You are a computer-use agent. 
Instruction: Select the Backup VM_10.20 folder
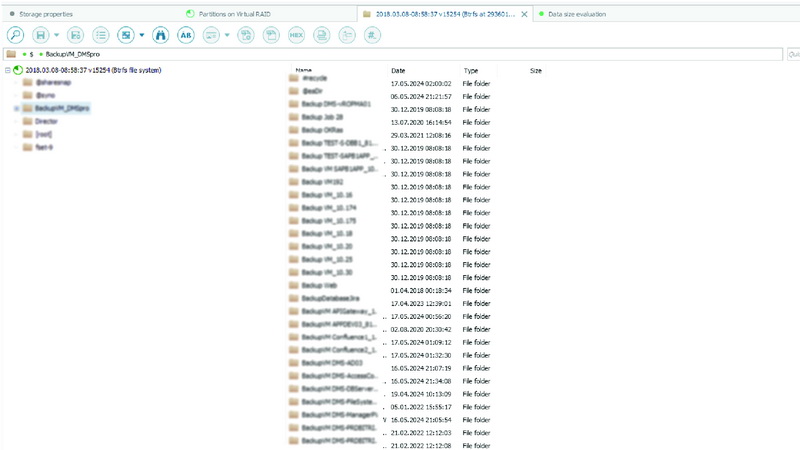click(327, 246)
